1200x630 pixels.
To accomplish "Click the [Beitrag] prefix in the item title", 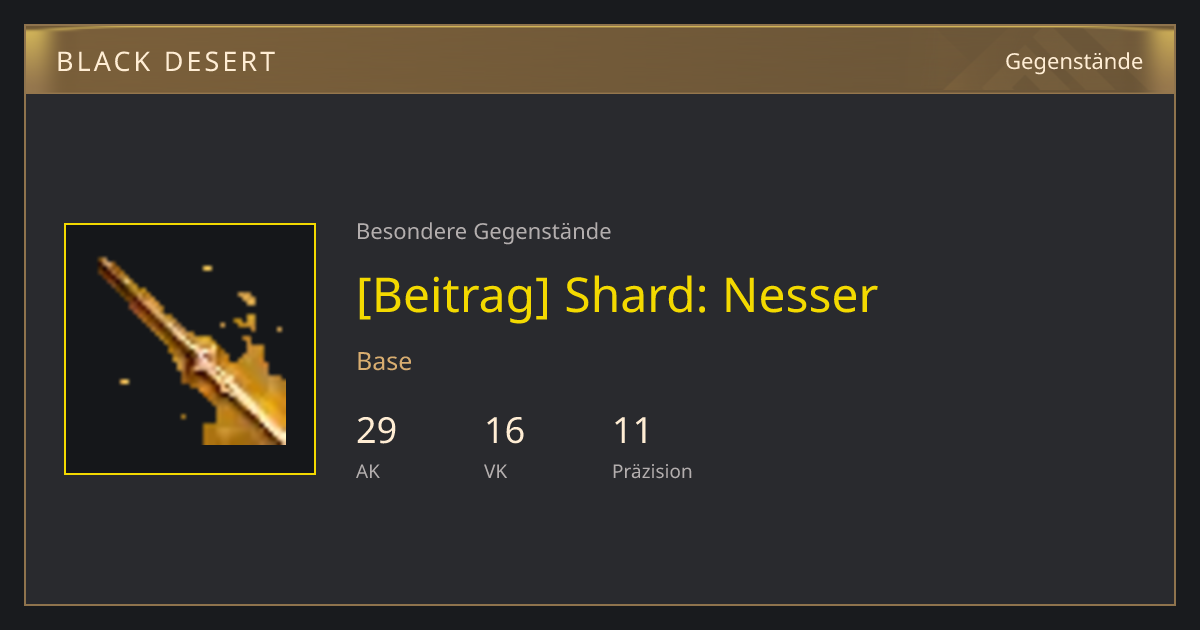I will pyautogui.click(x=453, y=295).
